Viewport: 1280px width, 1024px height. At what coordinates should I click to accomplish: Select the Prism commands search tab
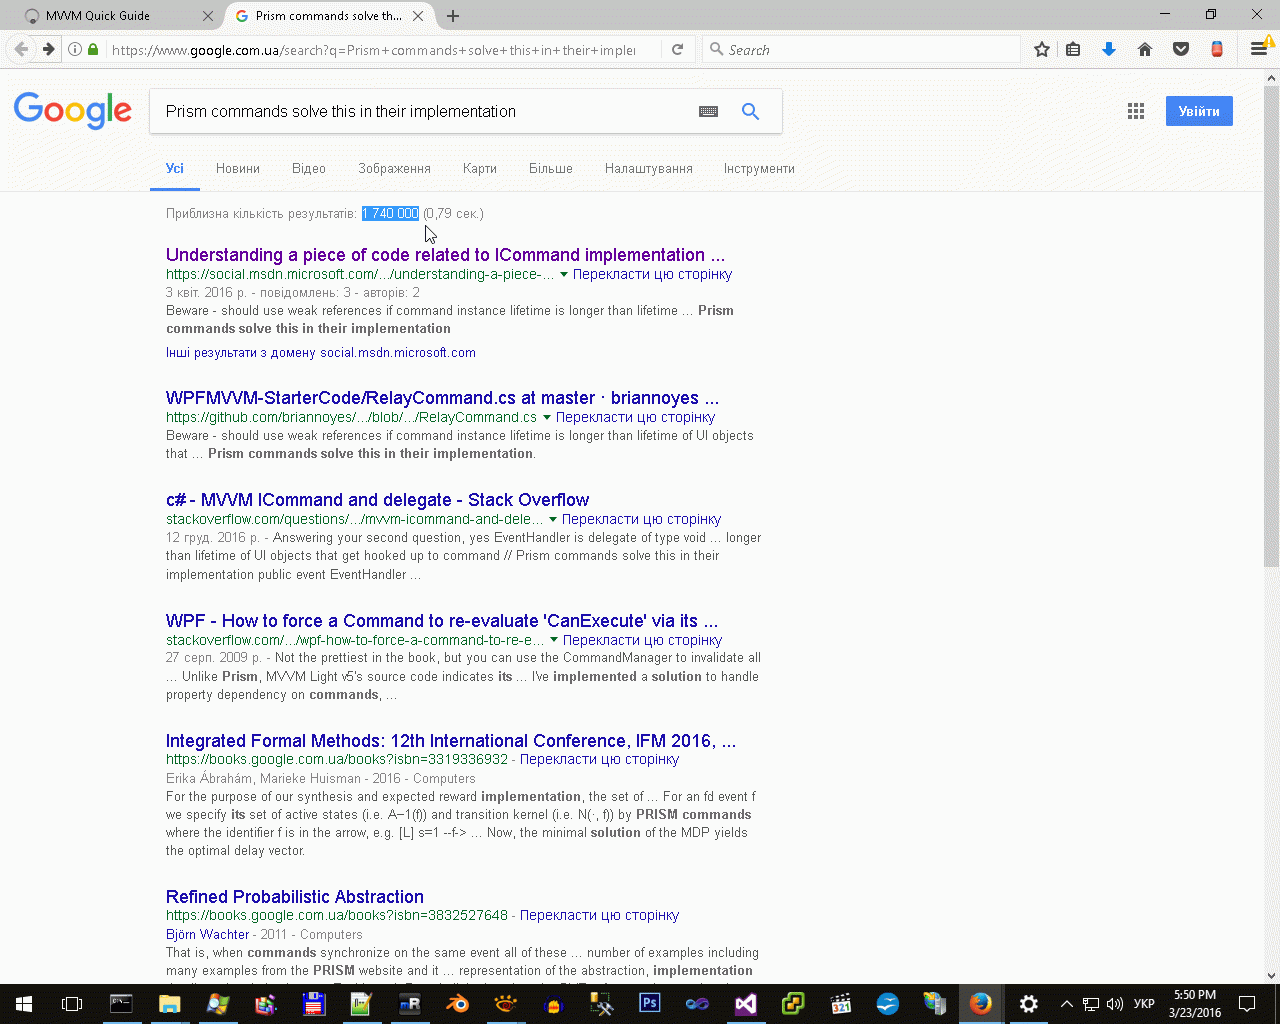pyautogui.click(x=330, y=16)
